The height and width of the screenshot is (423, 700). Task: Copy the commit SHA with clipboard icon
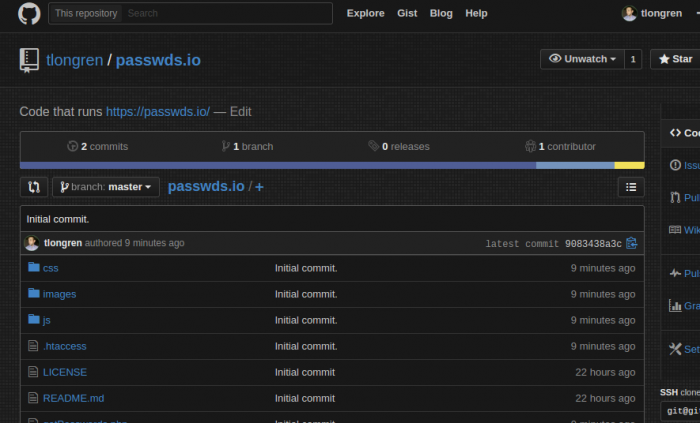[x=632, y=243]
